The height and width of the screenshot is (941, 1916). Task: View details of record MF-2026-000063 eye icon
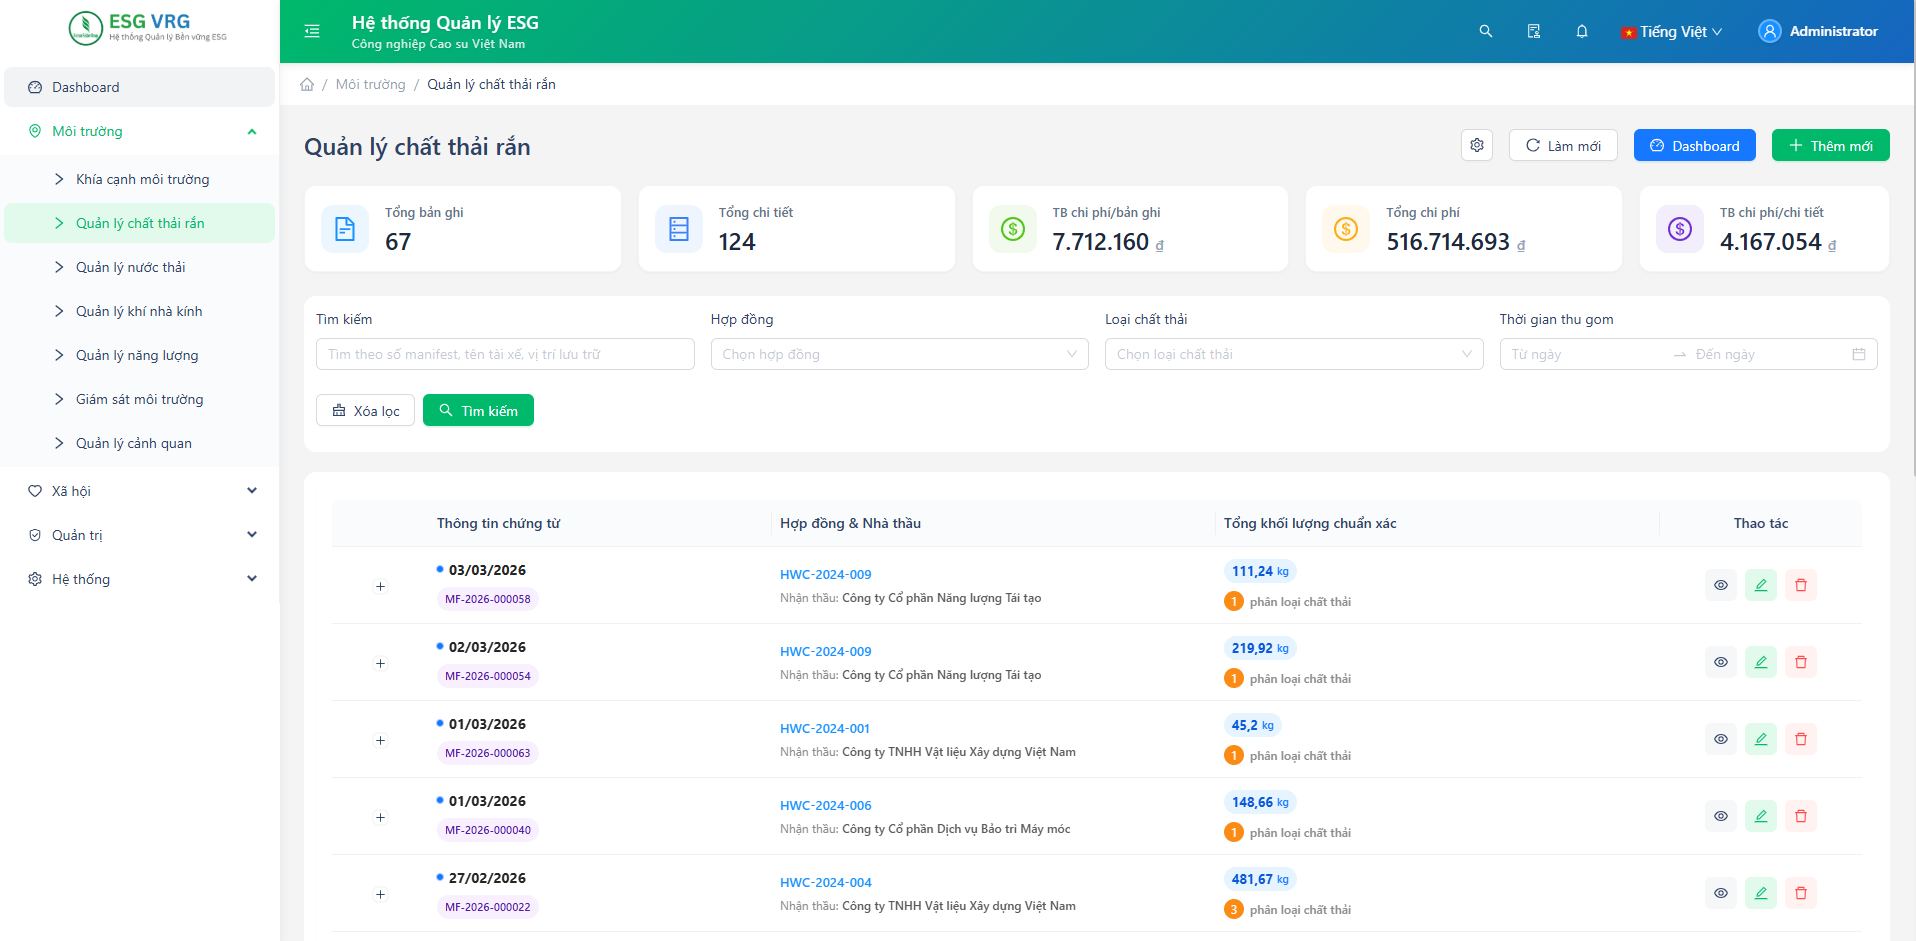click(x=1721, y=739)
